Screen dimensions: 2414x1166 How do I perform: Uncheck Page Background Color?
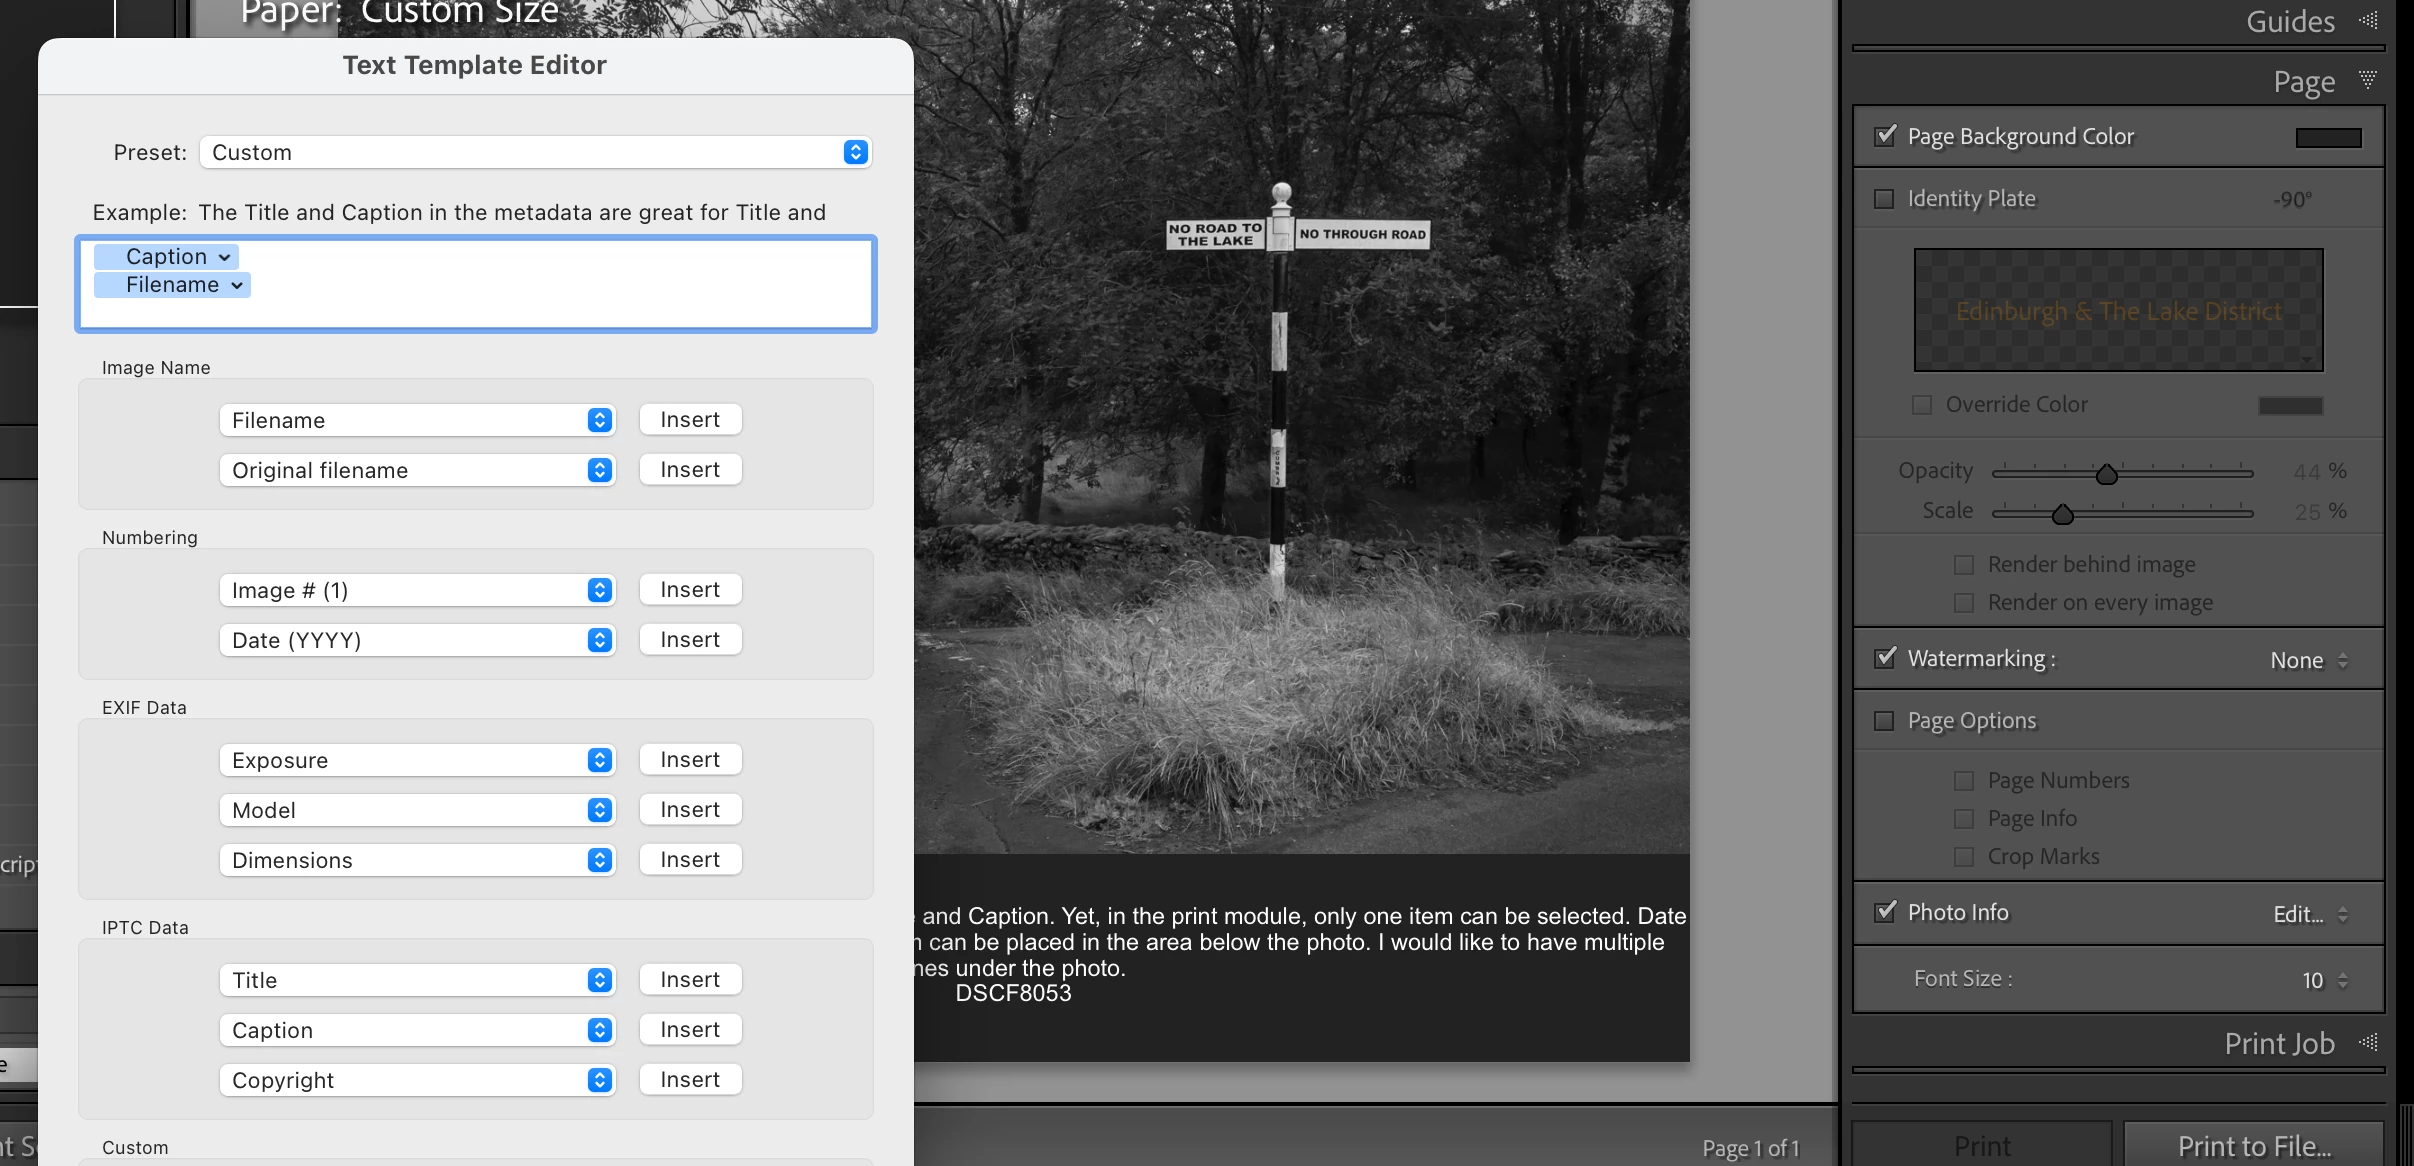coord(1885,136)
